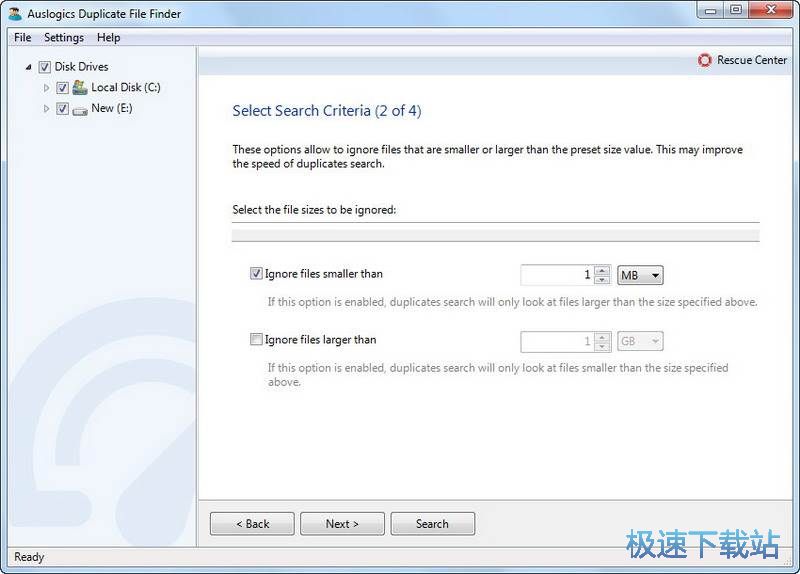
Task: Click the smaller-than size value field
Action: [556, 275]
